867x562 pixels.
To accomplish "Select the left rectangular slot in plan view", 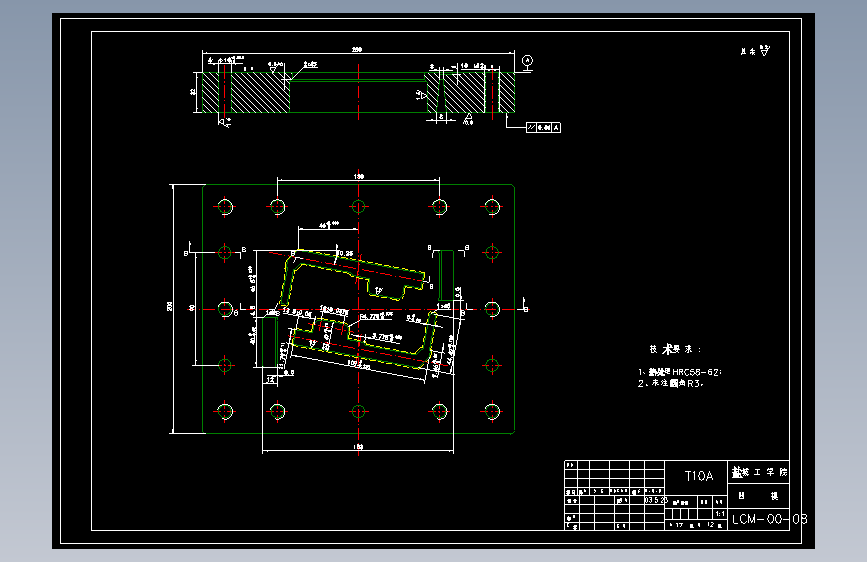I will click(x=269, y=342).
